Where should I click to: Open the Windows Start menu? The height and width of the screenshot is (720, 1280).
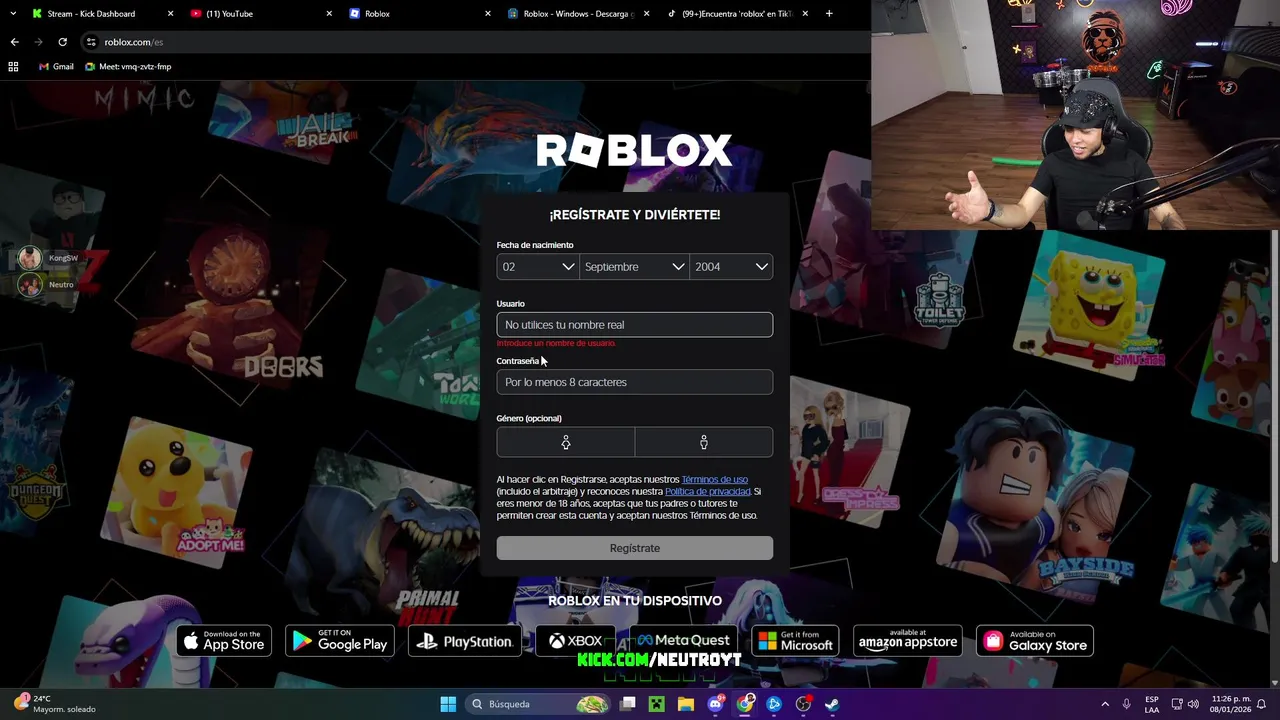coord(448,704)
